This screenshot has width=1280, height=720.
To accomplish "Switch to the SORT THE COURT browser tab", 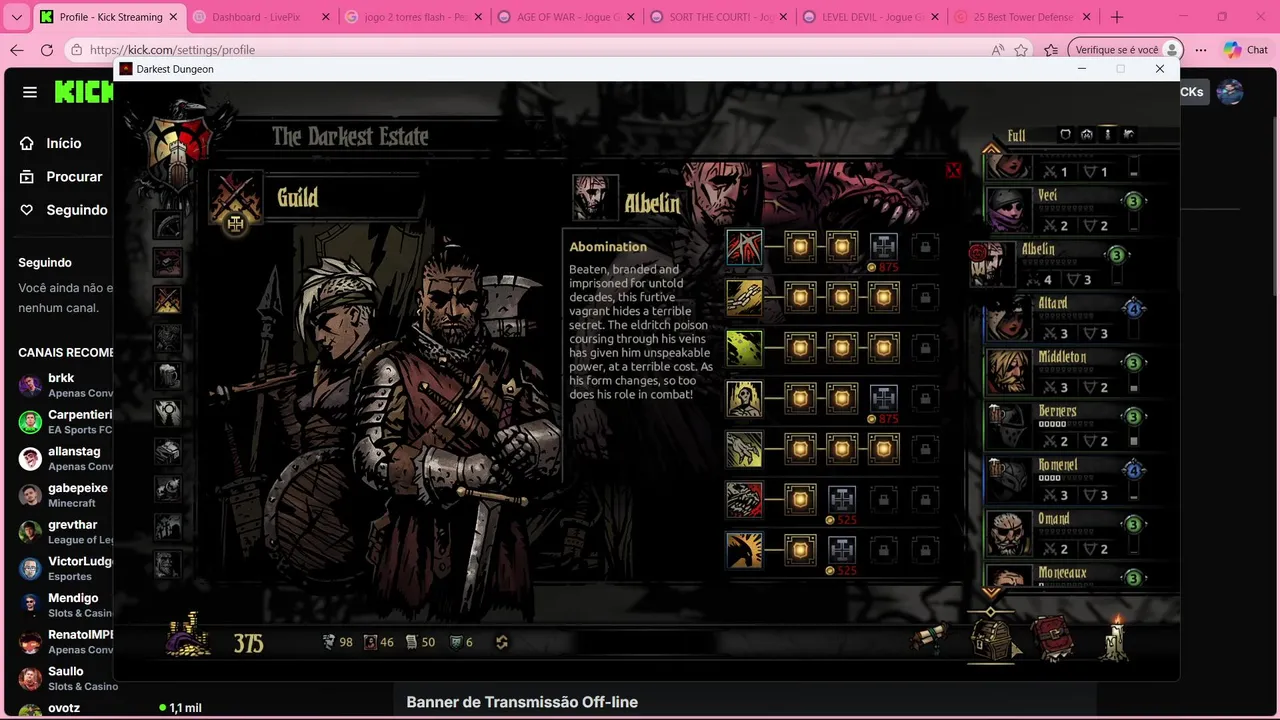I will click(720, 17).
